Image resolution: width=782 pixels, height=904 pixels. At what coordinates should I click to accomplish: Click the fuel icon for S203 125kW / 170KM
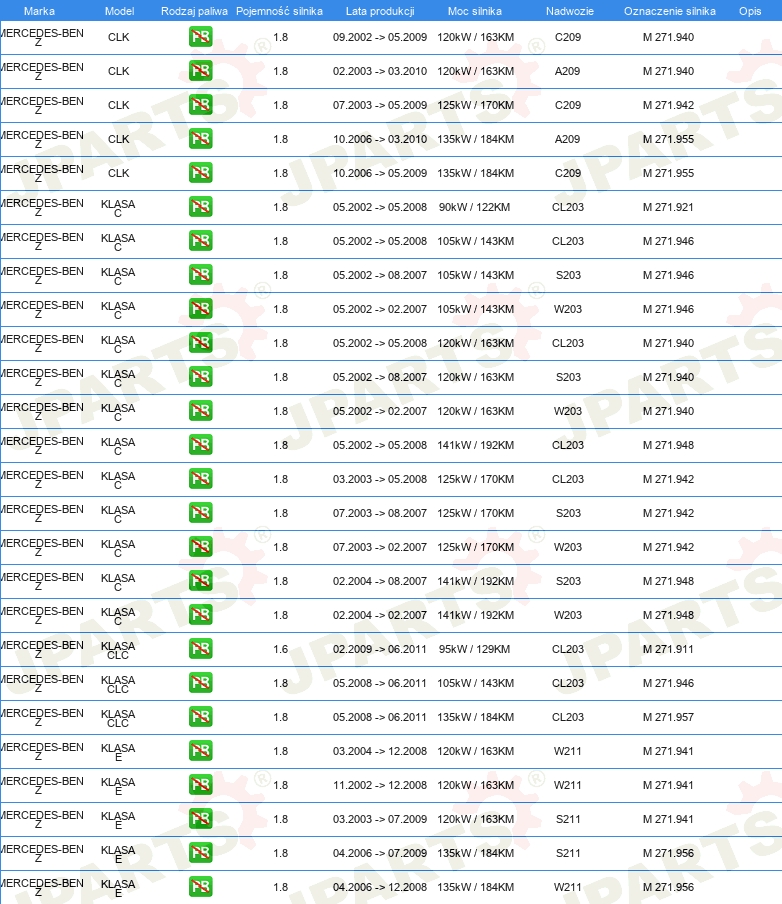[201, 513]
